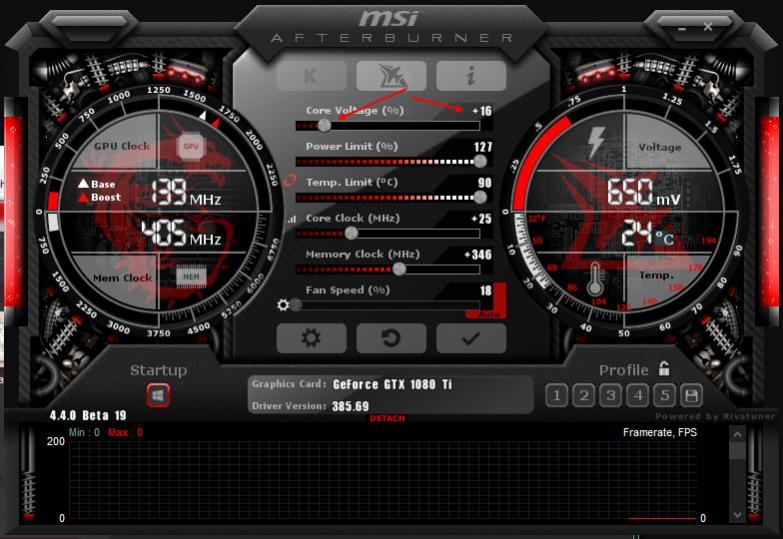The height and width of the screenshot is (539, 783).
Task: Click the graph scrollbar up arrow
Action: click(x=738, y=435)
